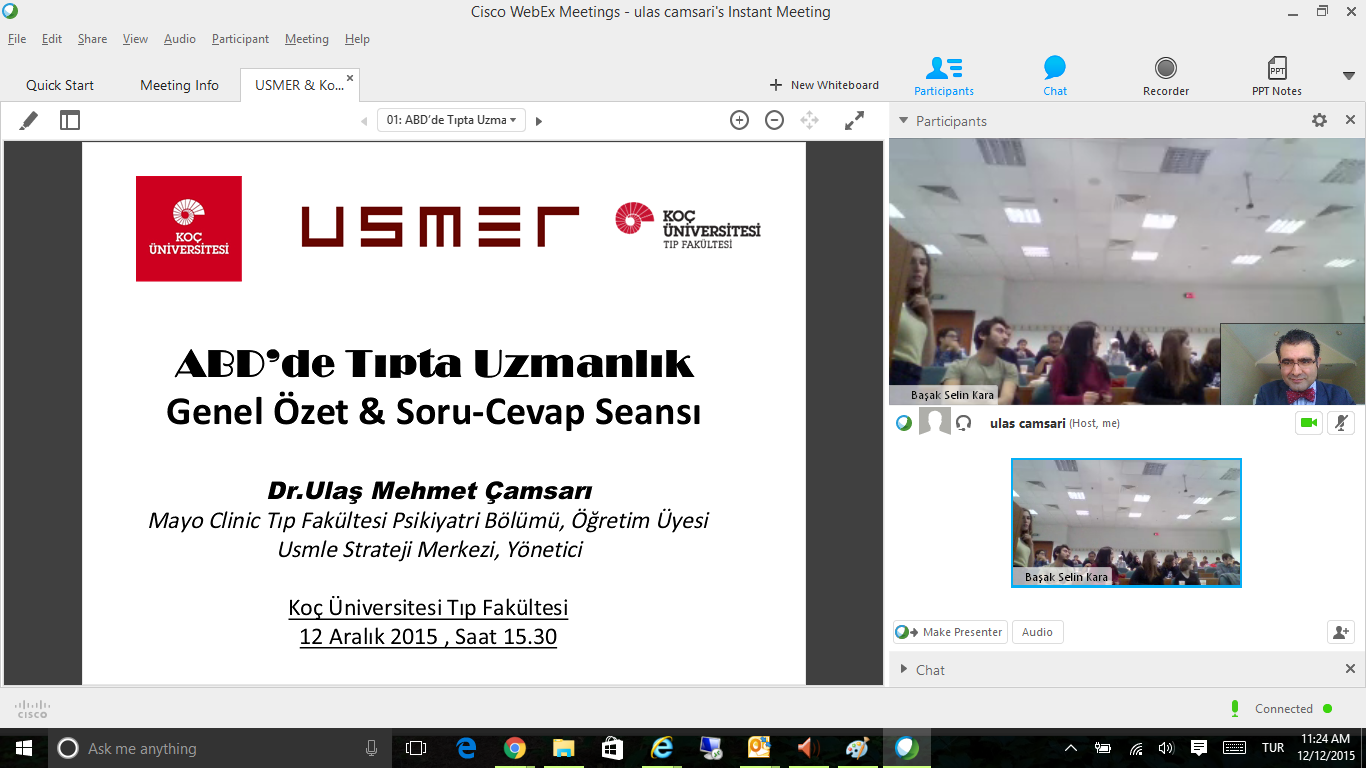Click the self-view video of host
Screen dimensions: 1366x768
click(x=1293, y=364)
